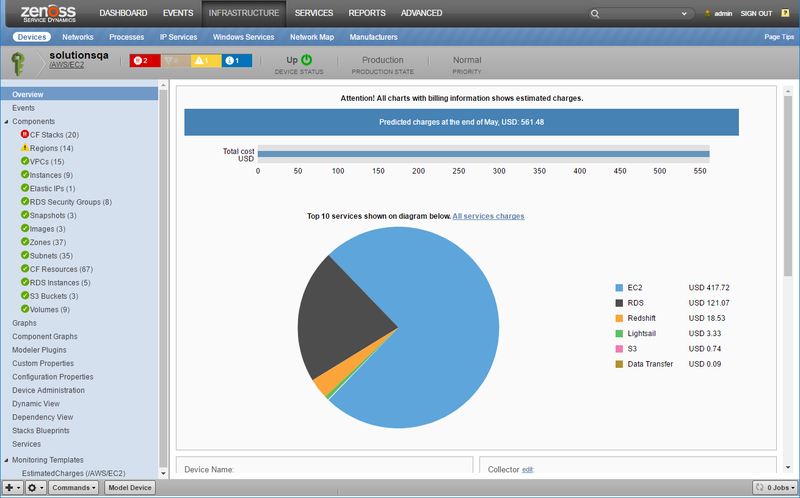Click the search magnifier icon
Screen dimensions: 800x498
(x=594, y=14)
